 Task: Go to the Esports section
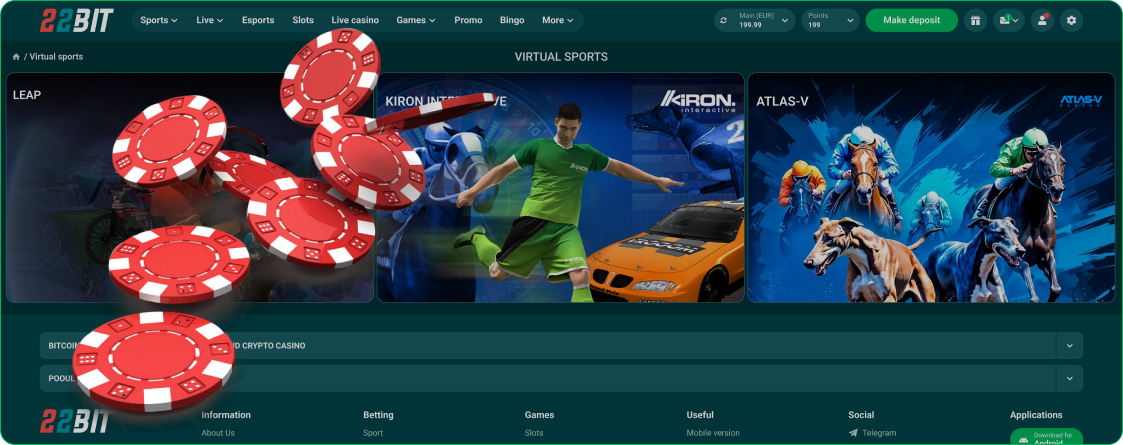pyautogui.click(x=258, y=20)
